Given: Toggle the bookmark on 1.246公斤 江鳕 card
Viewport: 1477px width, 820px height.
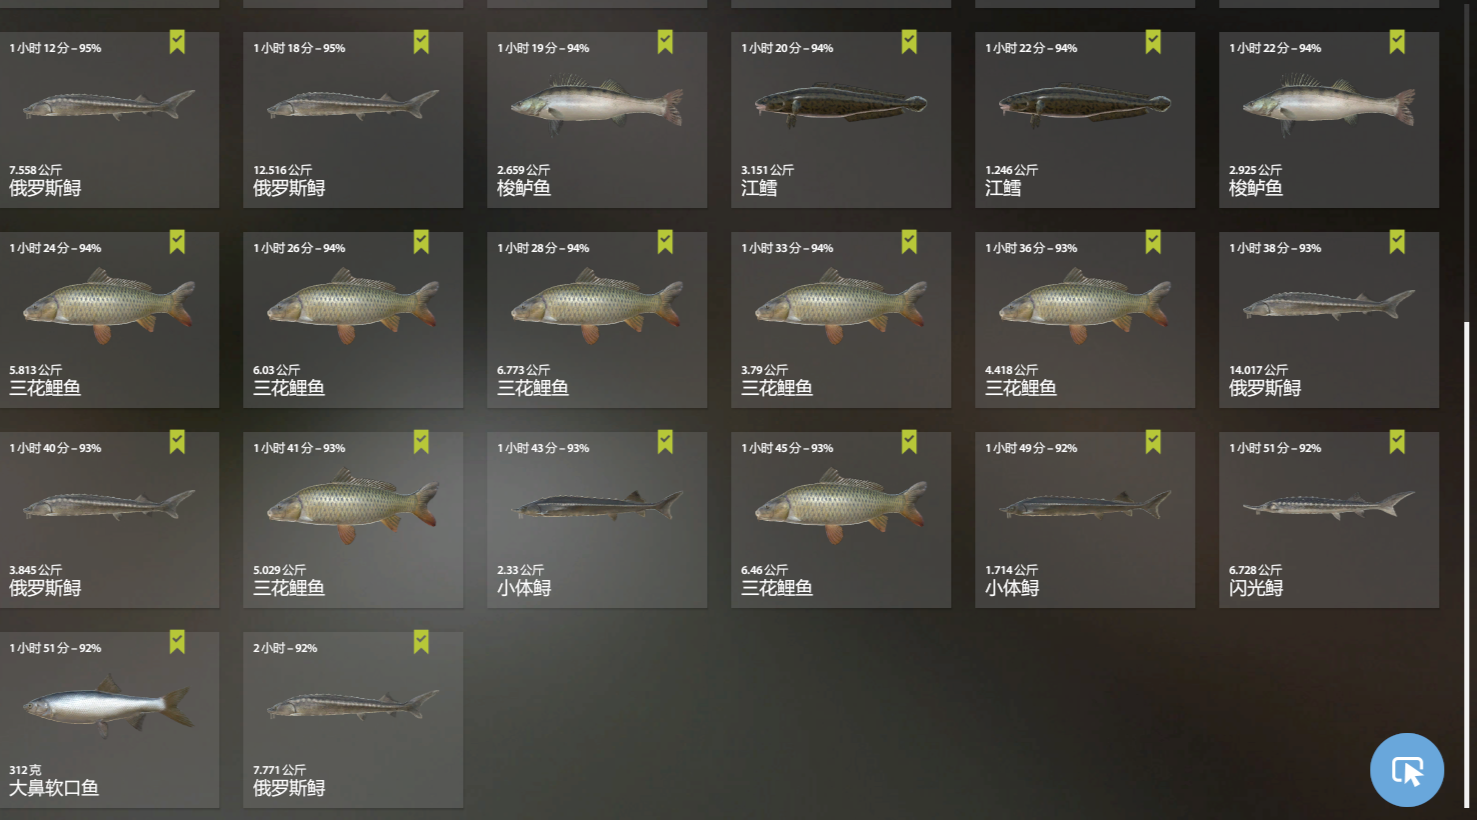Looking at the screenshot, I should [1153, 42].
